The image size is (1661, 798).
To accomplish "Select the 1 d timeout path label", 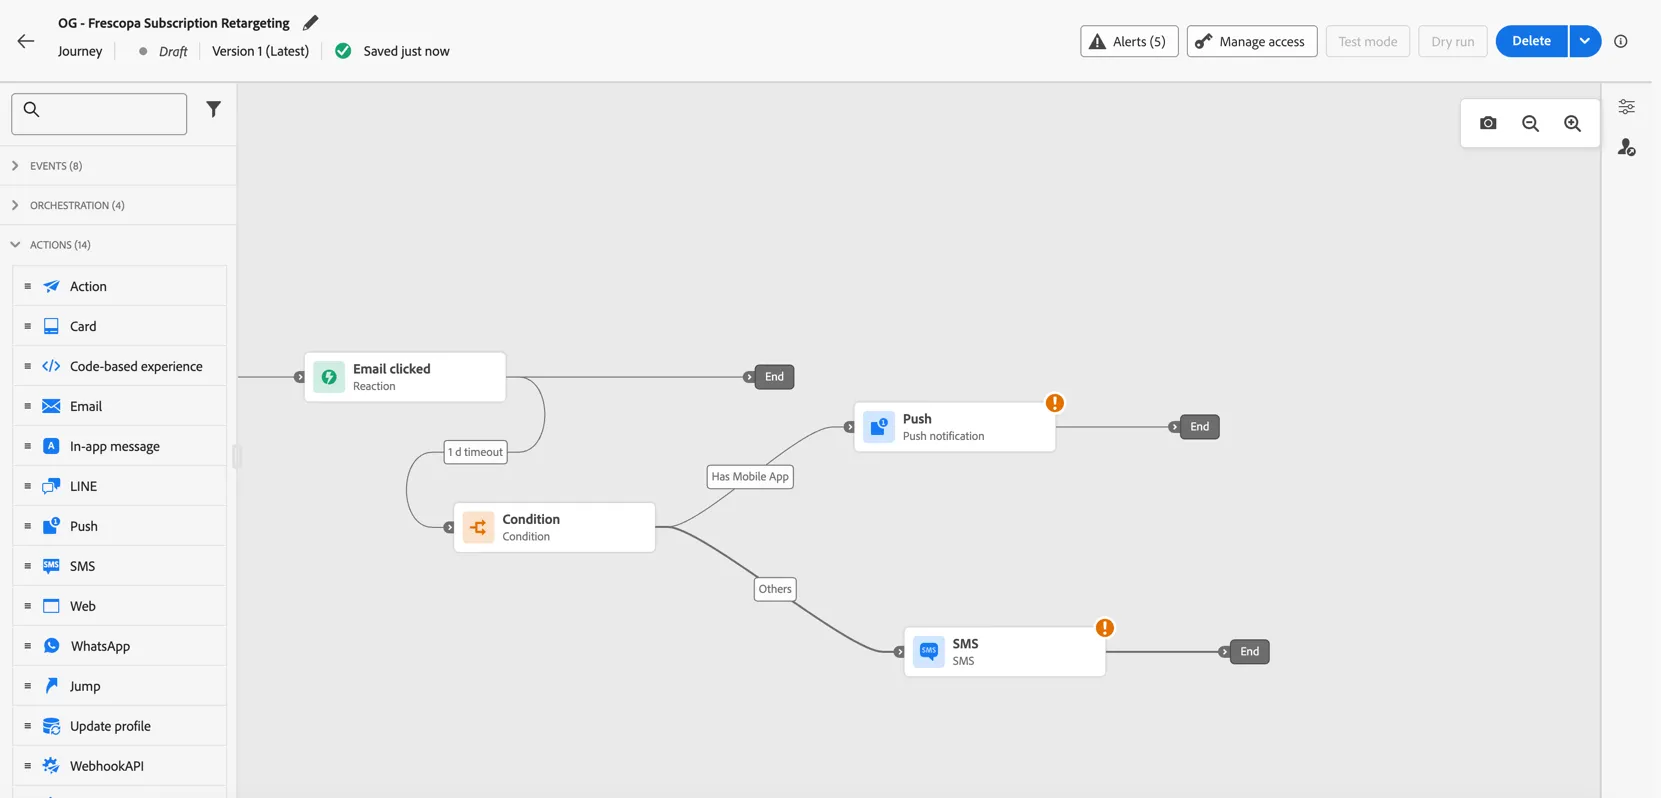I will pos(475,452).
